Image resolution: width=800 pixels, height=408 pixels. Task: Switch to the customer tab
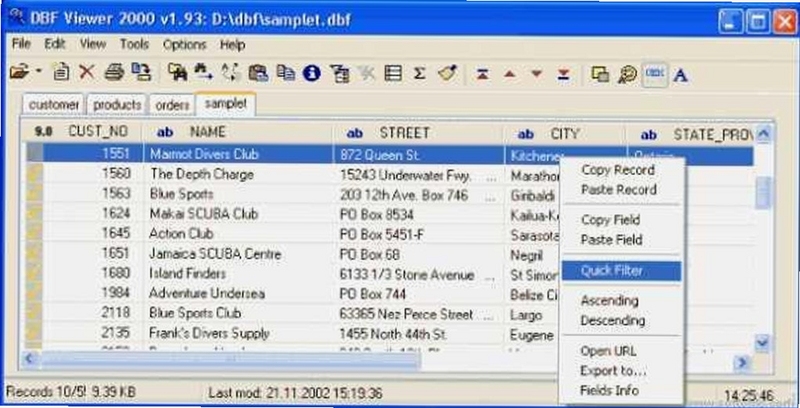click(x=53, y=105)
